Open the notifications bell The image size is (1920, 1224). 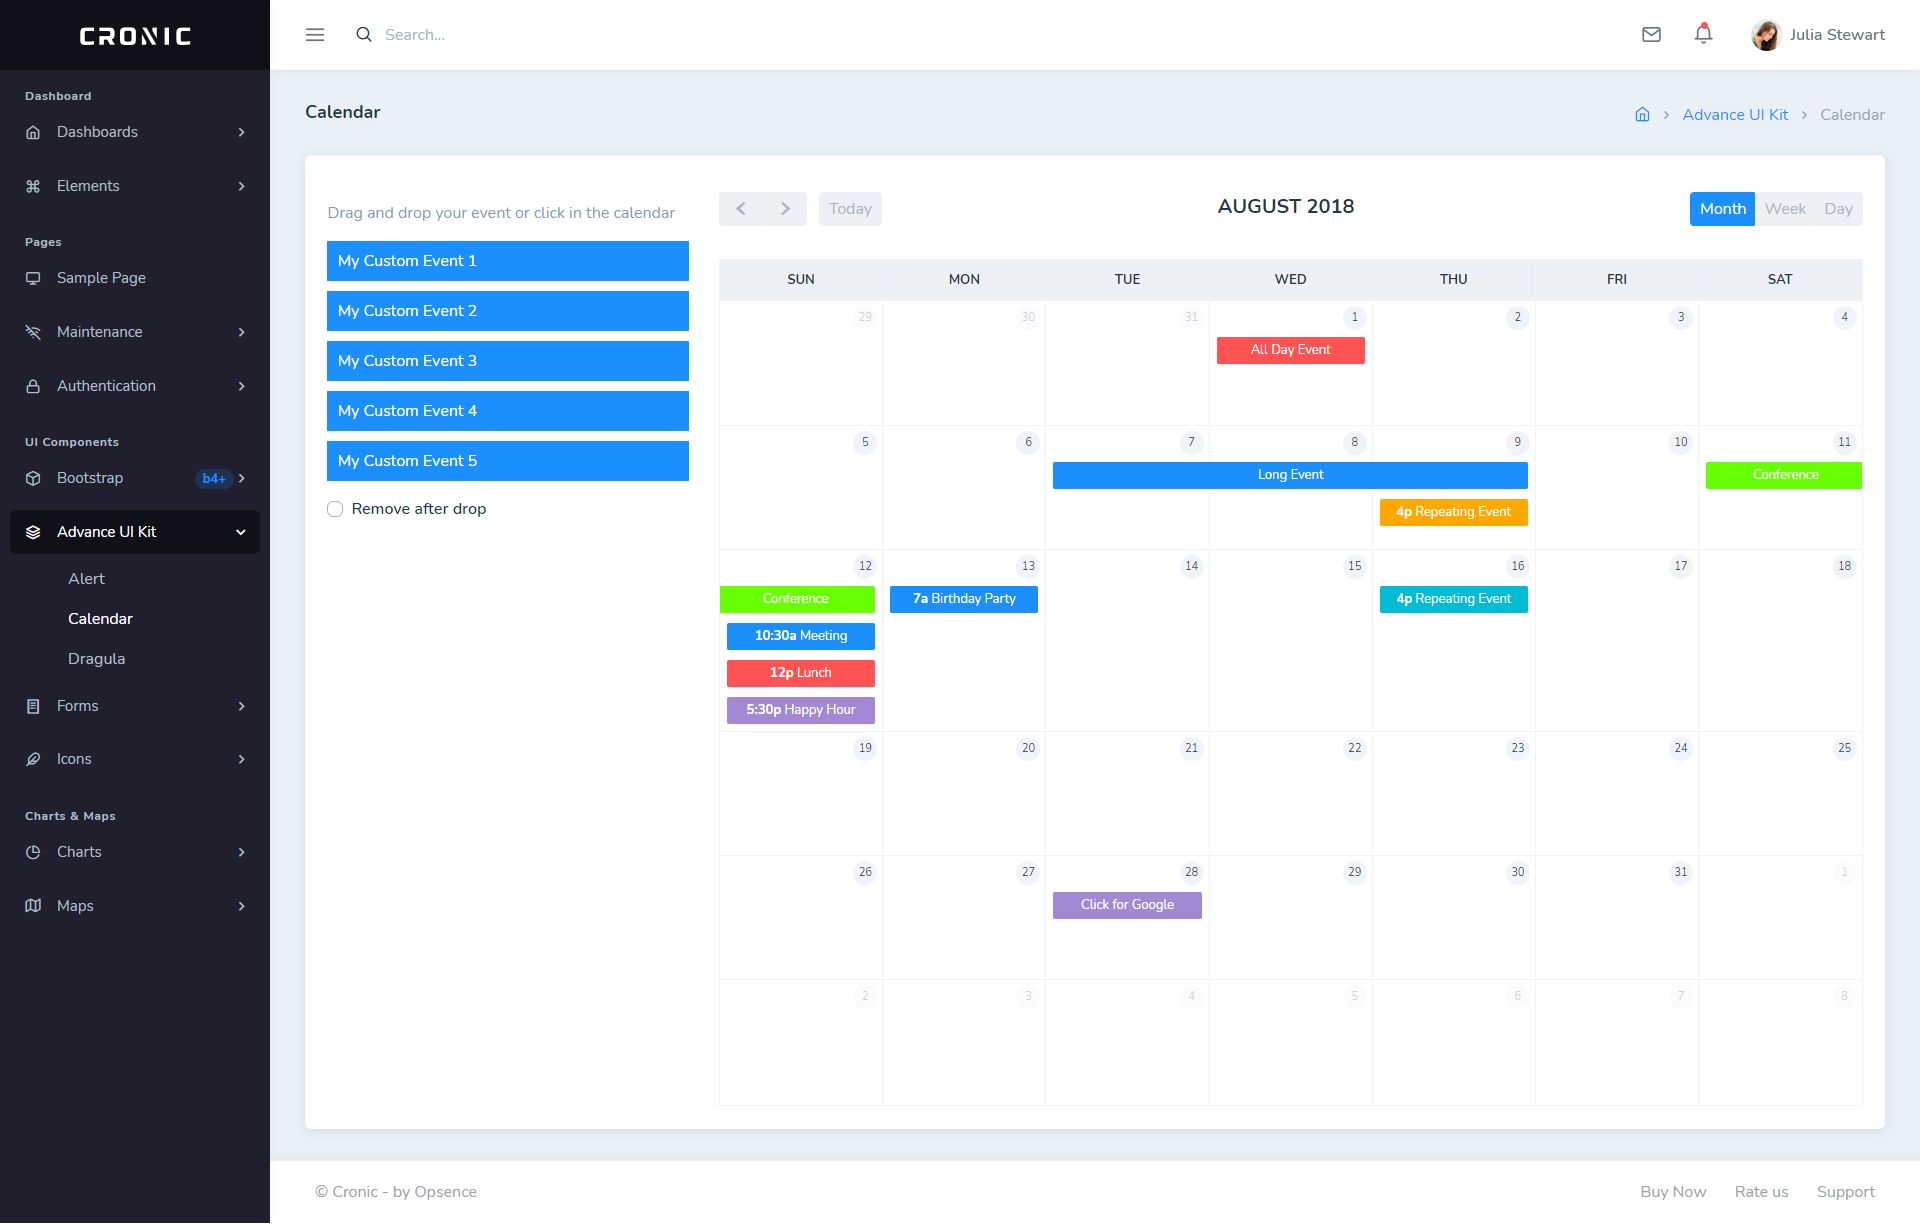click(x=1703, y=35)
